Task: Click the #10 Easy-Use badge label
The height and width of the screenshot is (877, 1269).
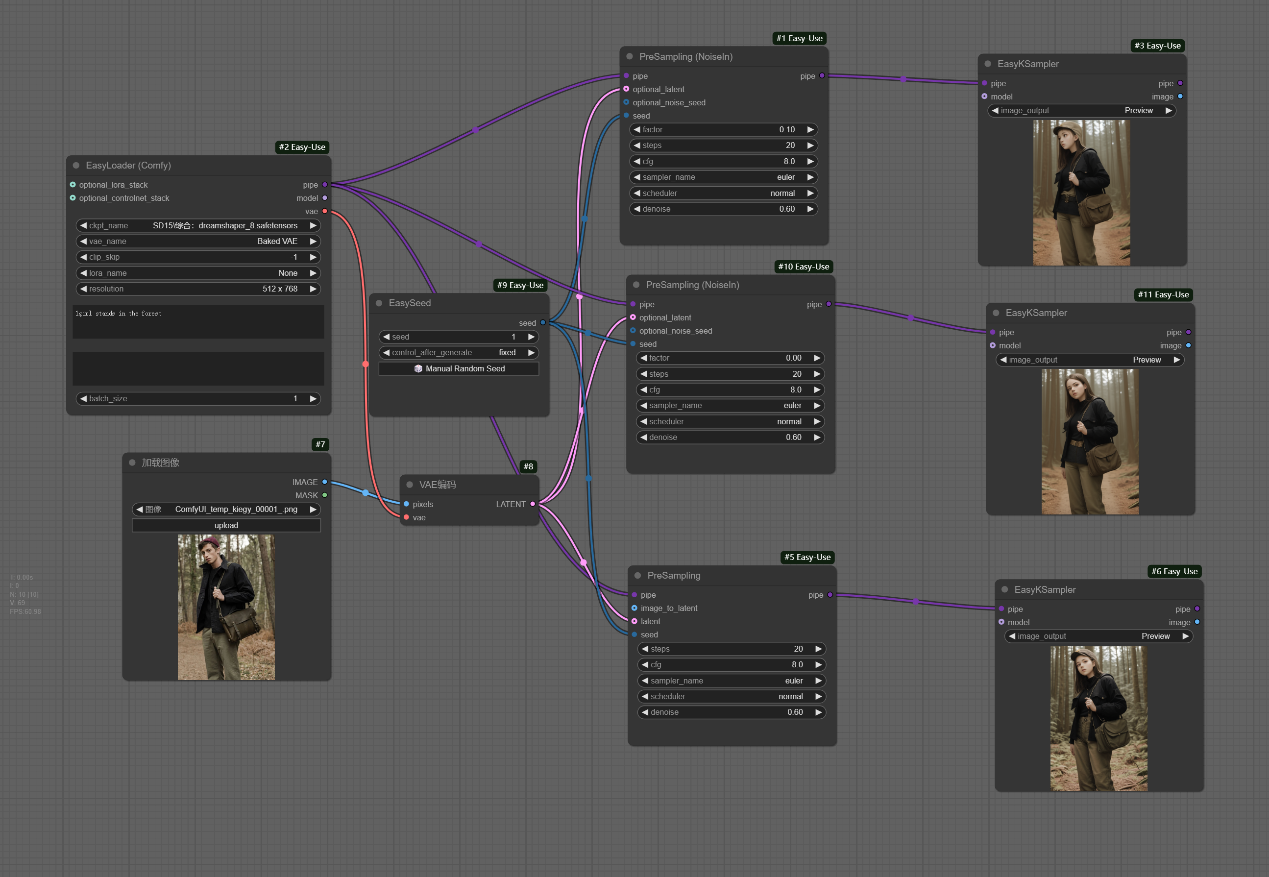Action: click(x=804, y=267)
